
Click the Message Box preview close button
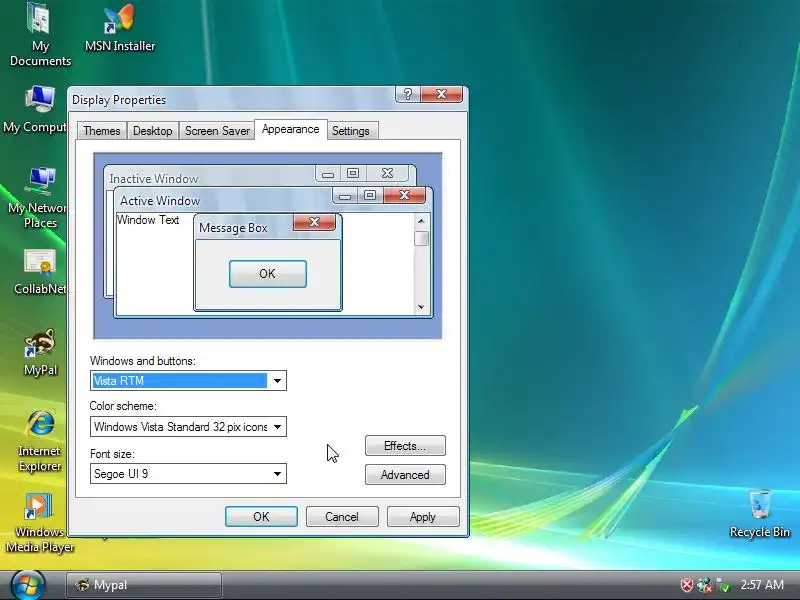tap(314, 222)
